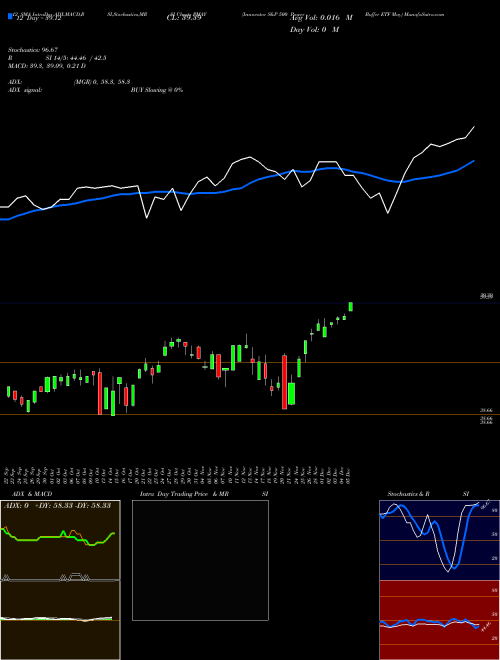The height and width of the screenshot is (660, 500).
Task: Click the MACD lower chart panel
Action: point(60,620)
